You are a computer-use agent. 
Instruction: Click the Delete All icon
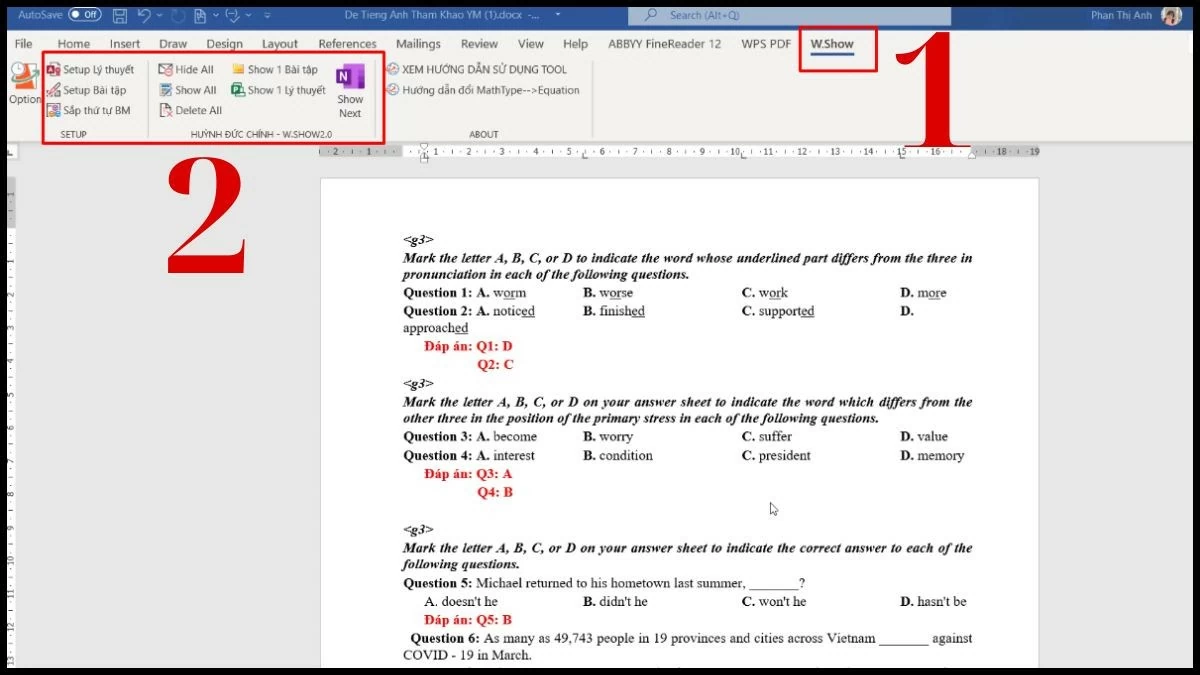(x=166, y=110)
